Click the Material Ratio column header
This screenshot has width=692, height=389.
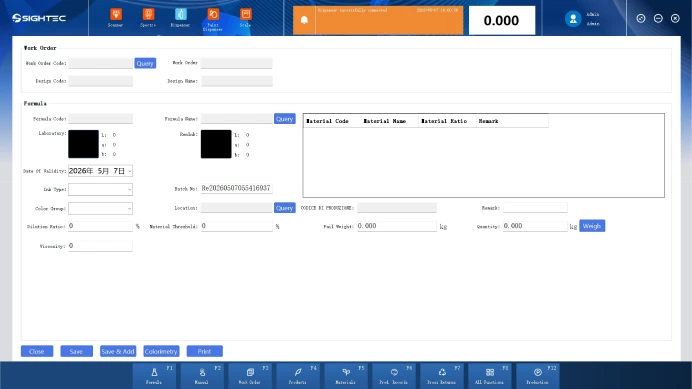(x=447, y=121)
